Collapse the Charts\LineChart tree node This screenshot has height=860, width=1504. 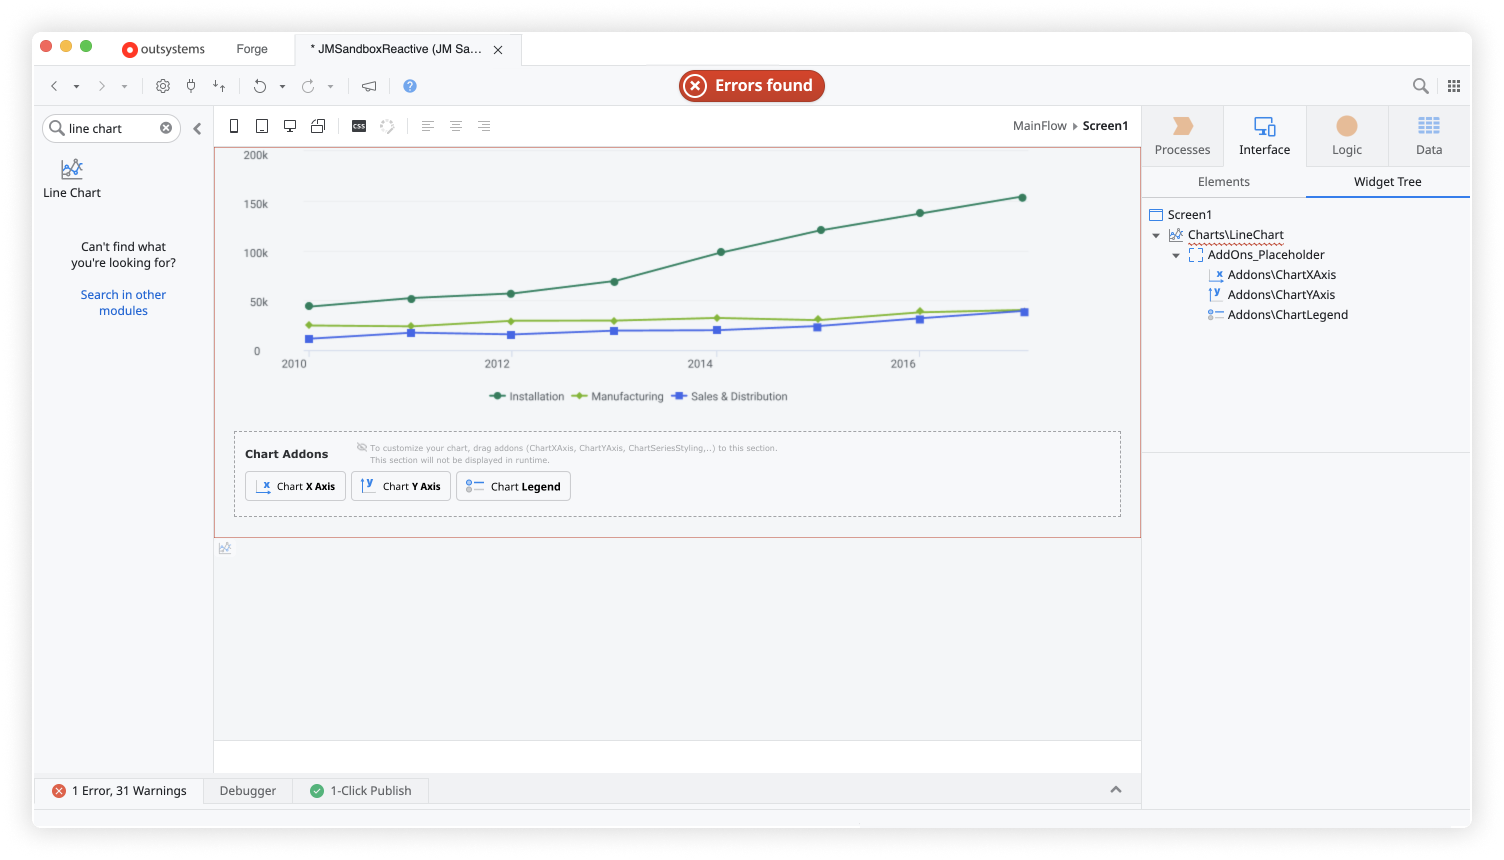coord(1156,236)
